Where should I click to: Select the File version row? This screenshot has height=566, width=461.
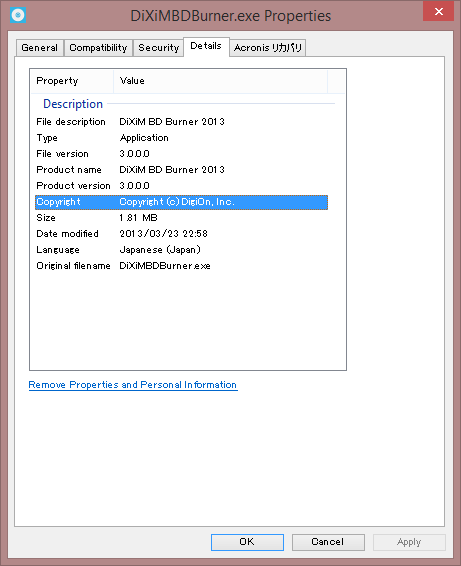point(181,154)
